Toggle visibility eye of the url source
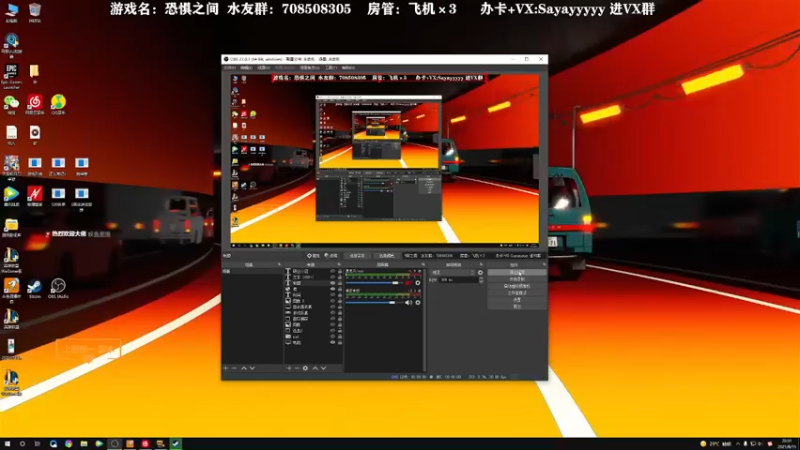Image resolution: width=800 pixels, height=450 pixels. coord(333,337)
